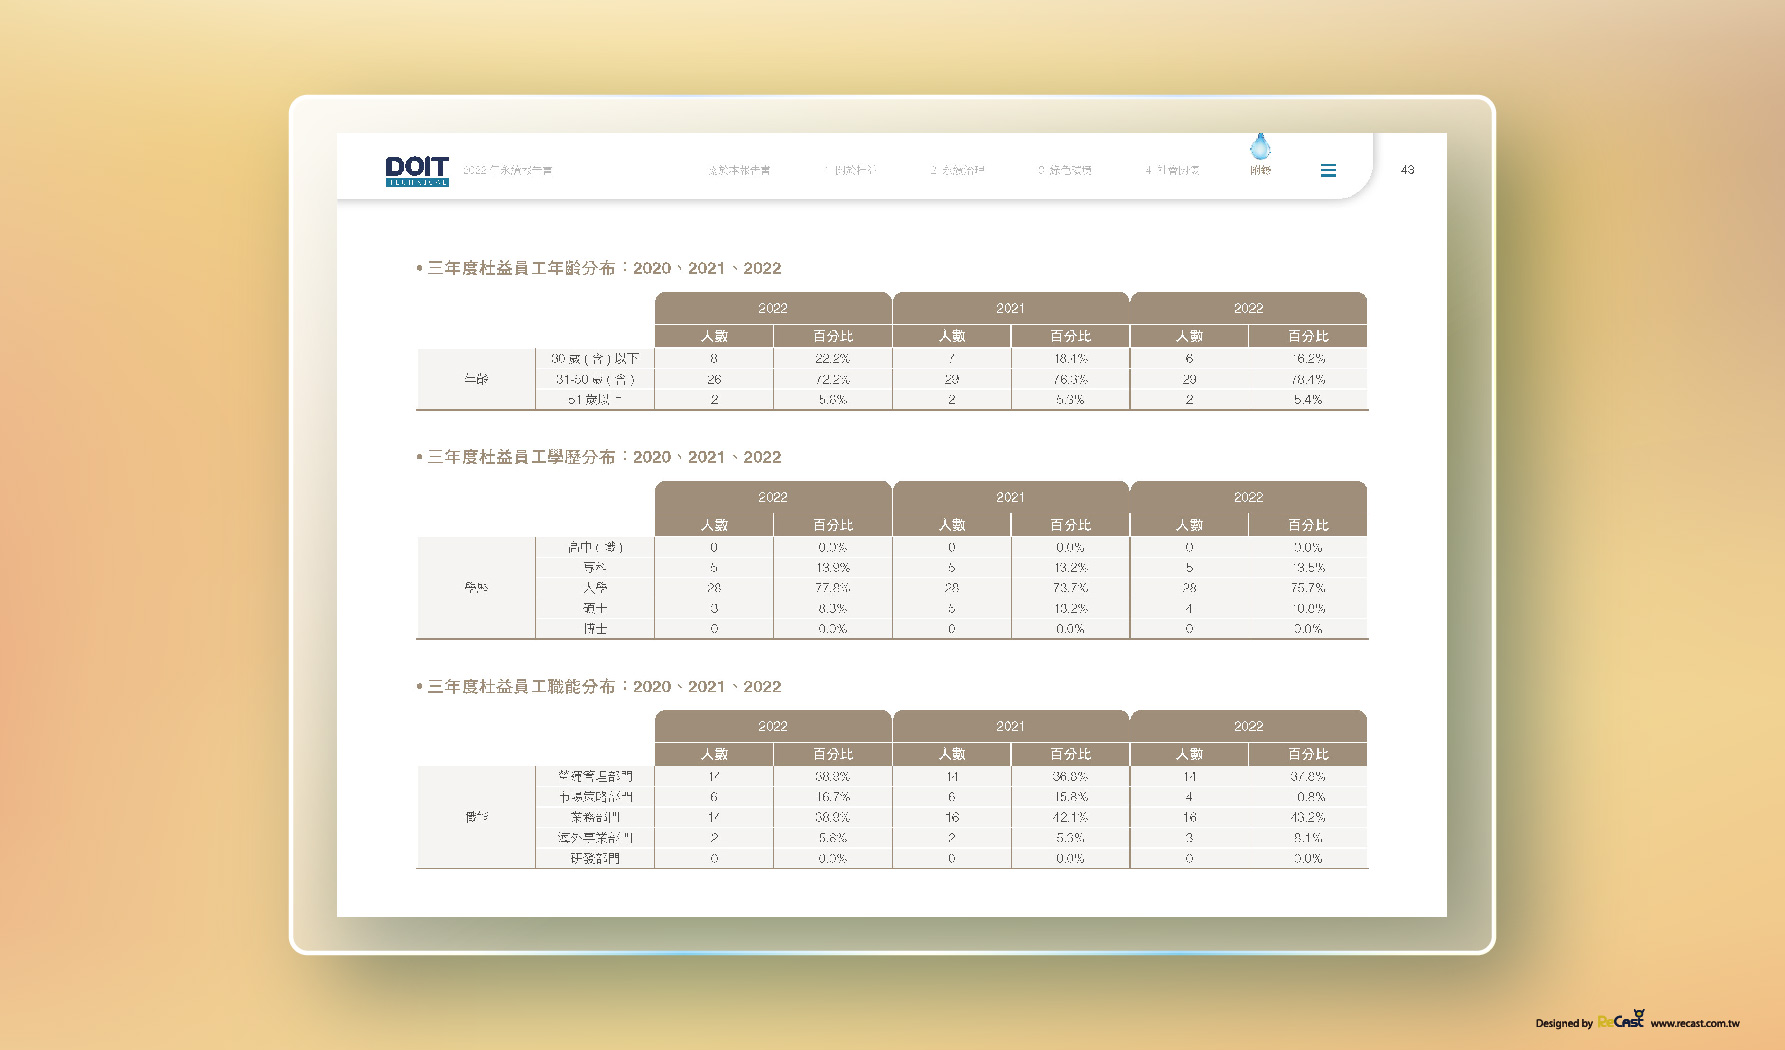
Task: Click the 市場策略部門 row label
Action: pyautogui.click(x=595, y=797)
